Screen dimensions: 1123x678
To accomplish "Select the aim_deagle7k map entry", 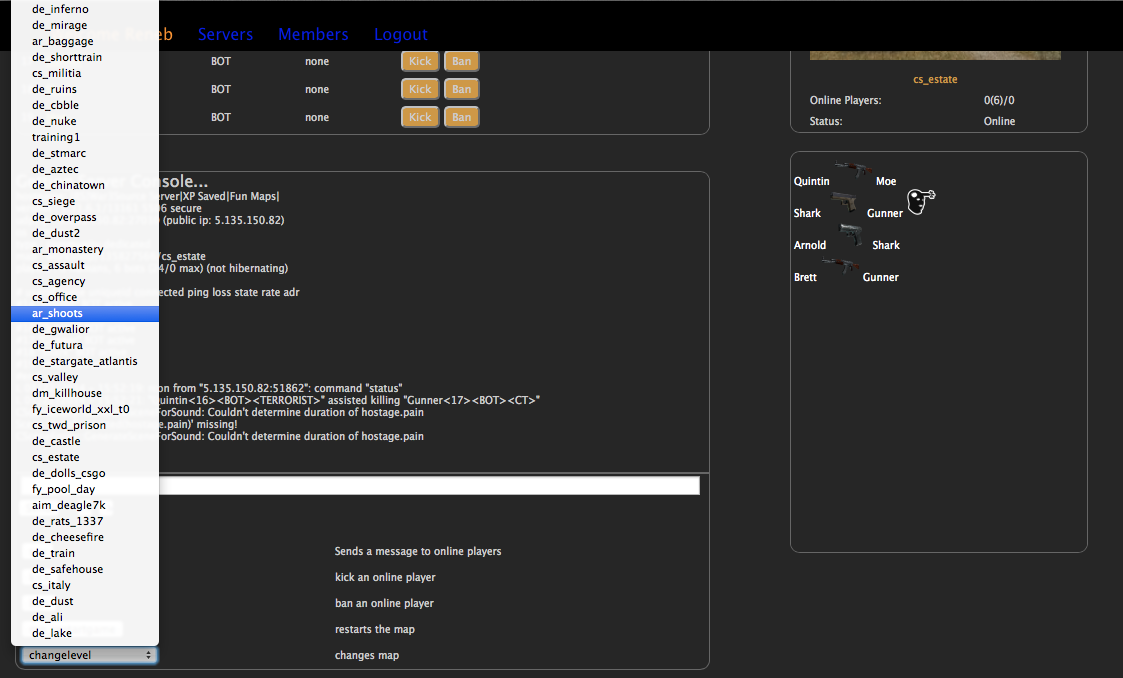I will (x=68, y=505).
